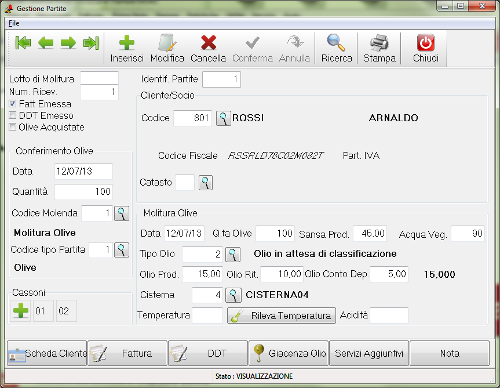Click Stato: VISUALIZZAZIONE status bar text
This screenshot has width=500, height=388.
[x=254, y=376]
